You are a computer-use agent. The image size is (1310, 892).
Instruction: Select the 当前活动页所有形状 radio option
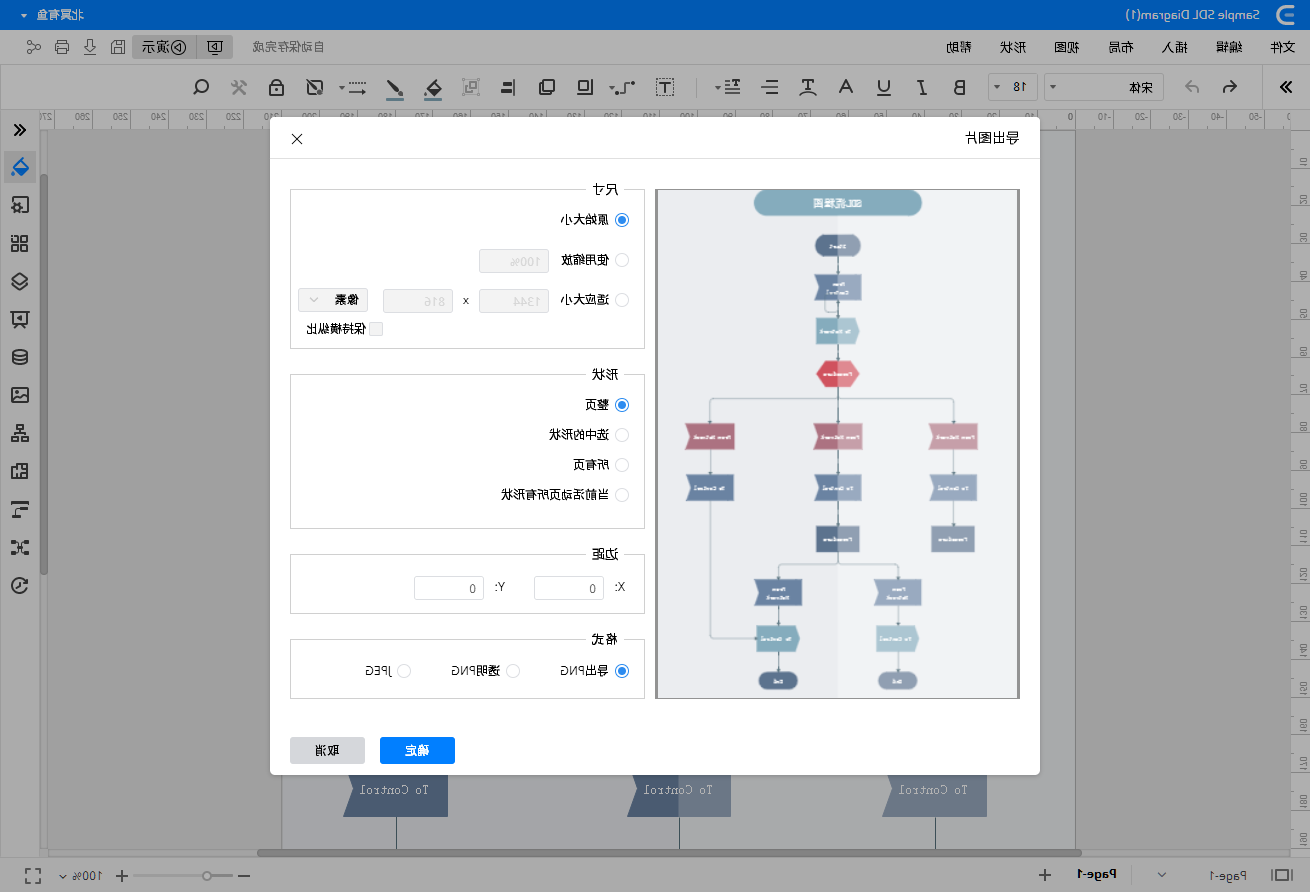(621, 495)
